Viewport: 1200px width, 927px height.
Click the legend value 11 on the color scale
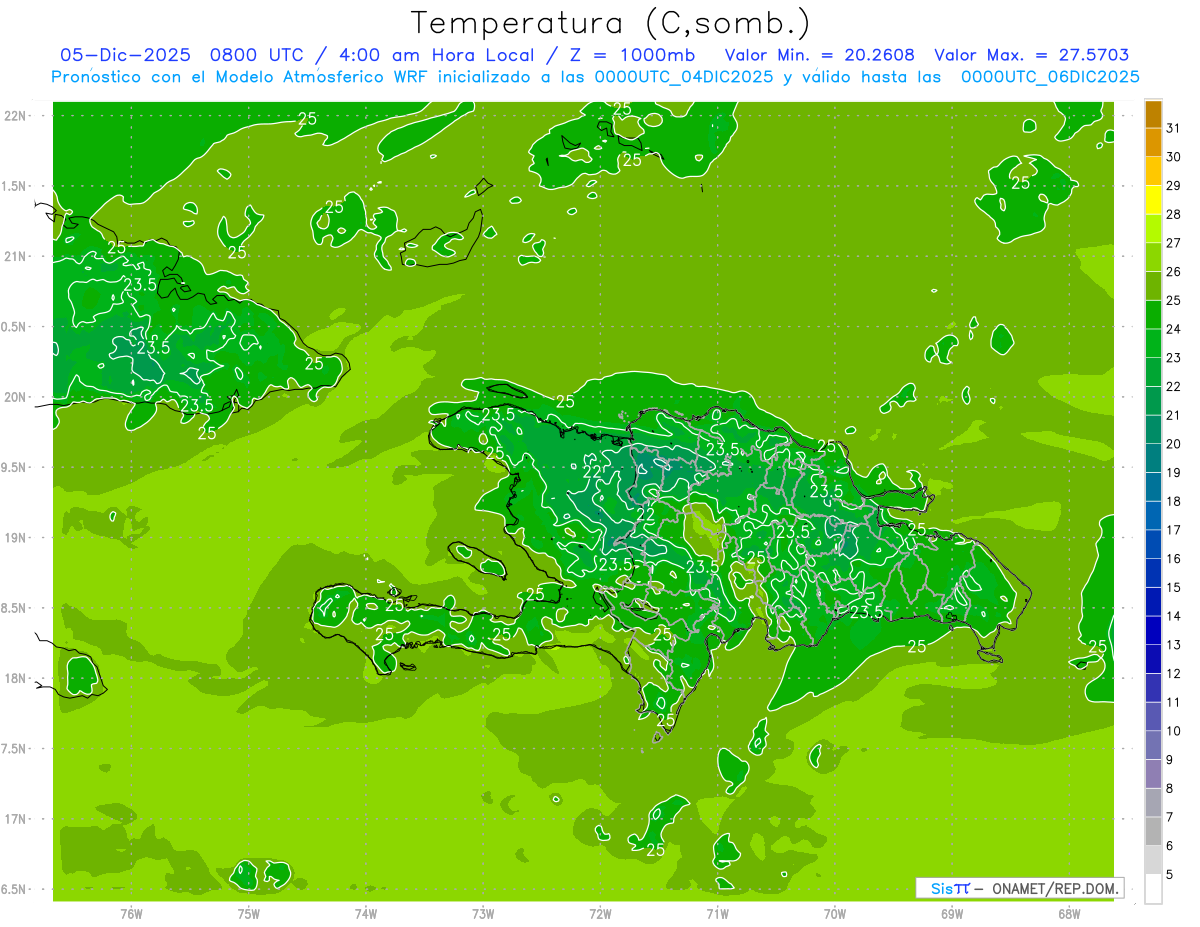point(1173,702)
